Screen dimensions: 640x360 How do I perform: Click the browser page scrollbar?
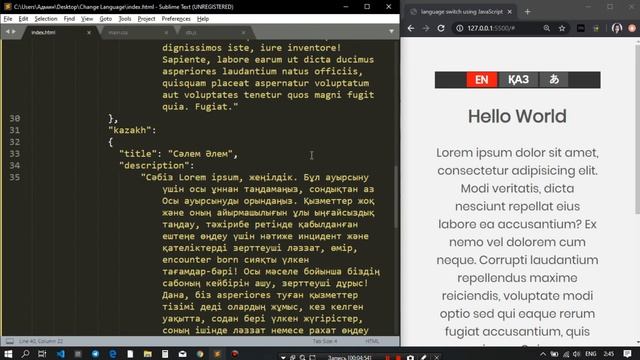637,129
